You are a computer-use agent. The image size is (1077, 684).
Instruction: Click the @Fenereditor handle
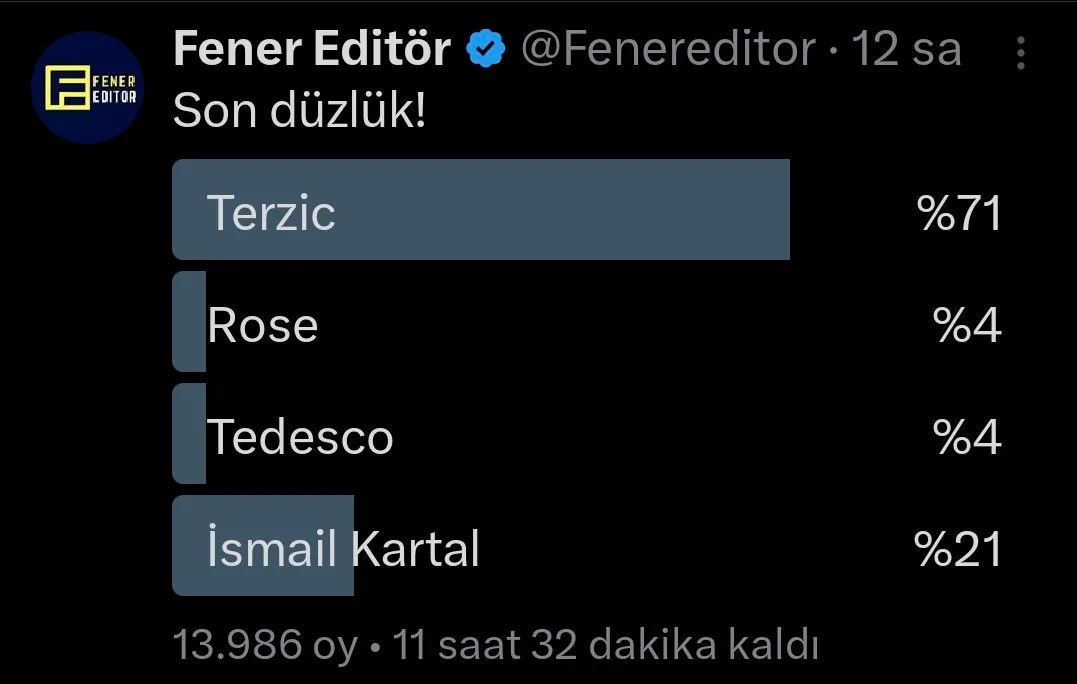point(668,49)
